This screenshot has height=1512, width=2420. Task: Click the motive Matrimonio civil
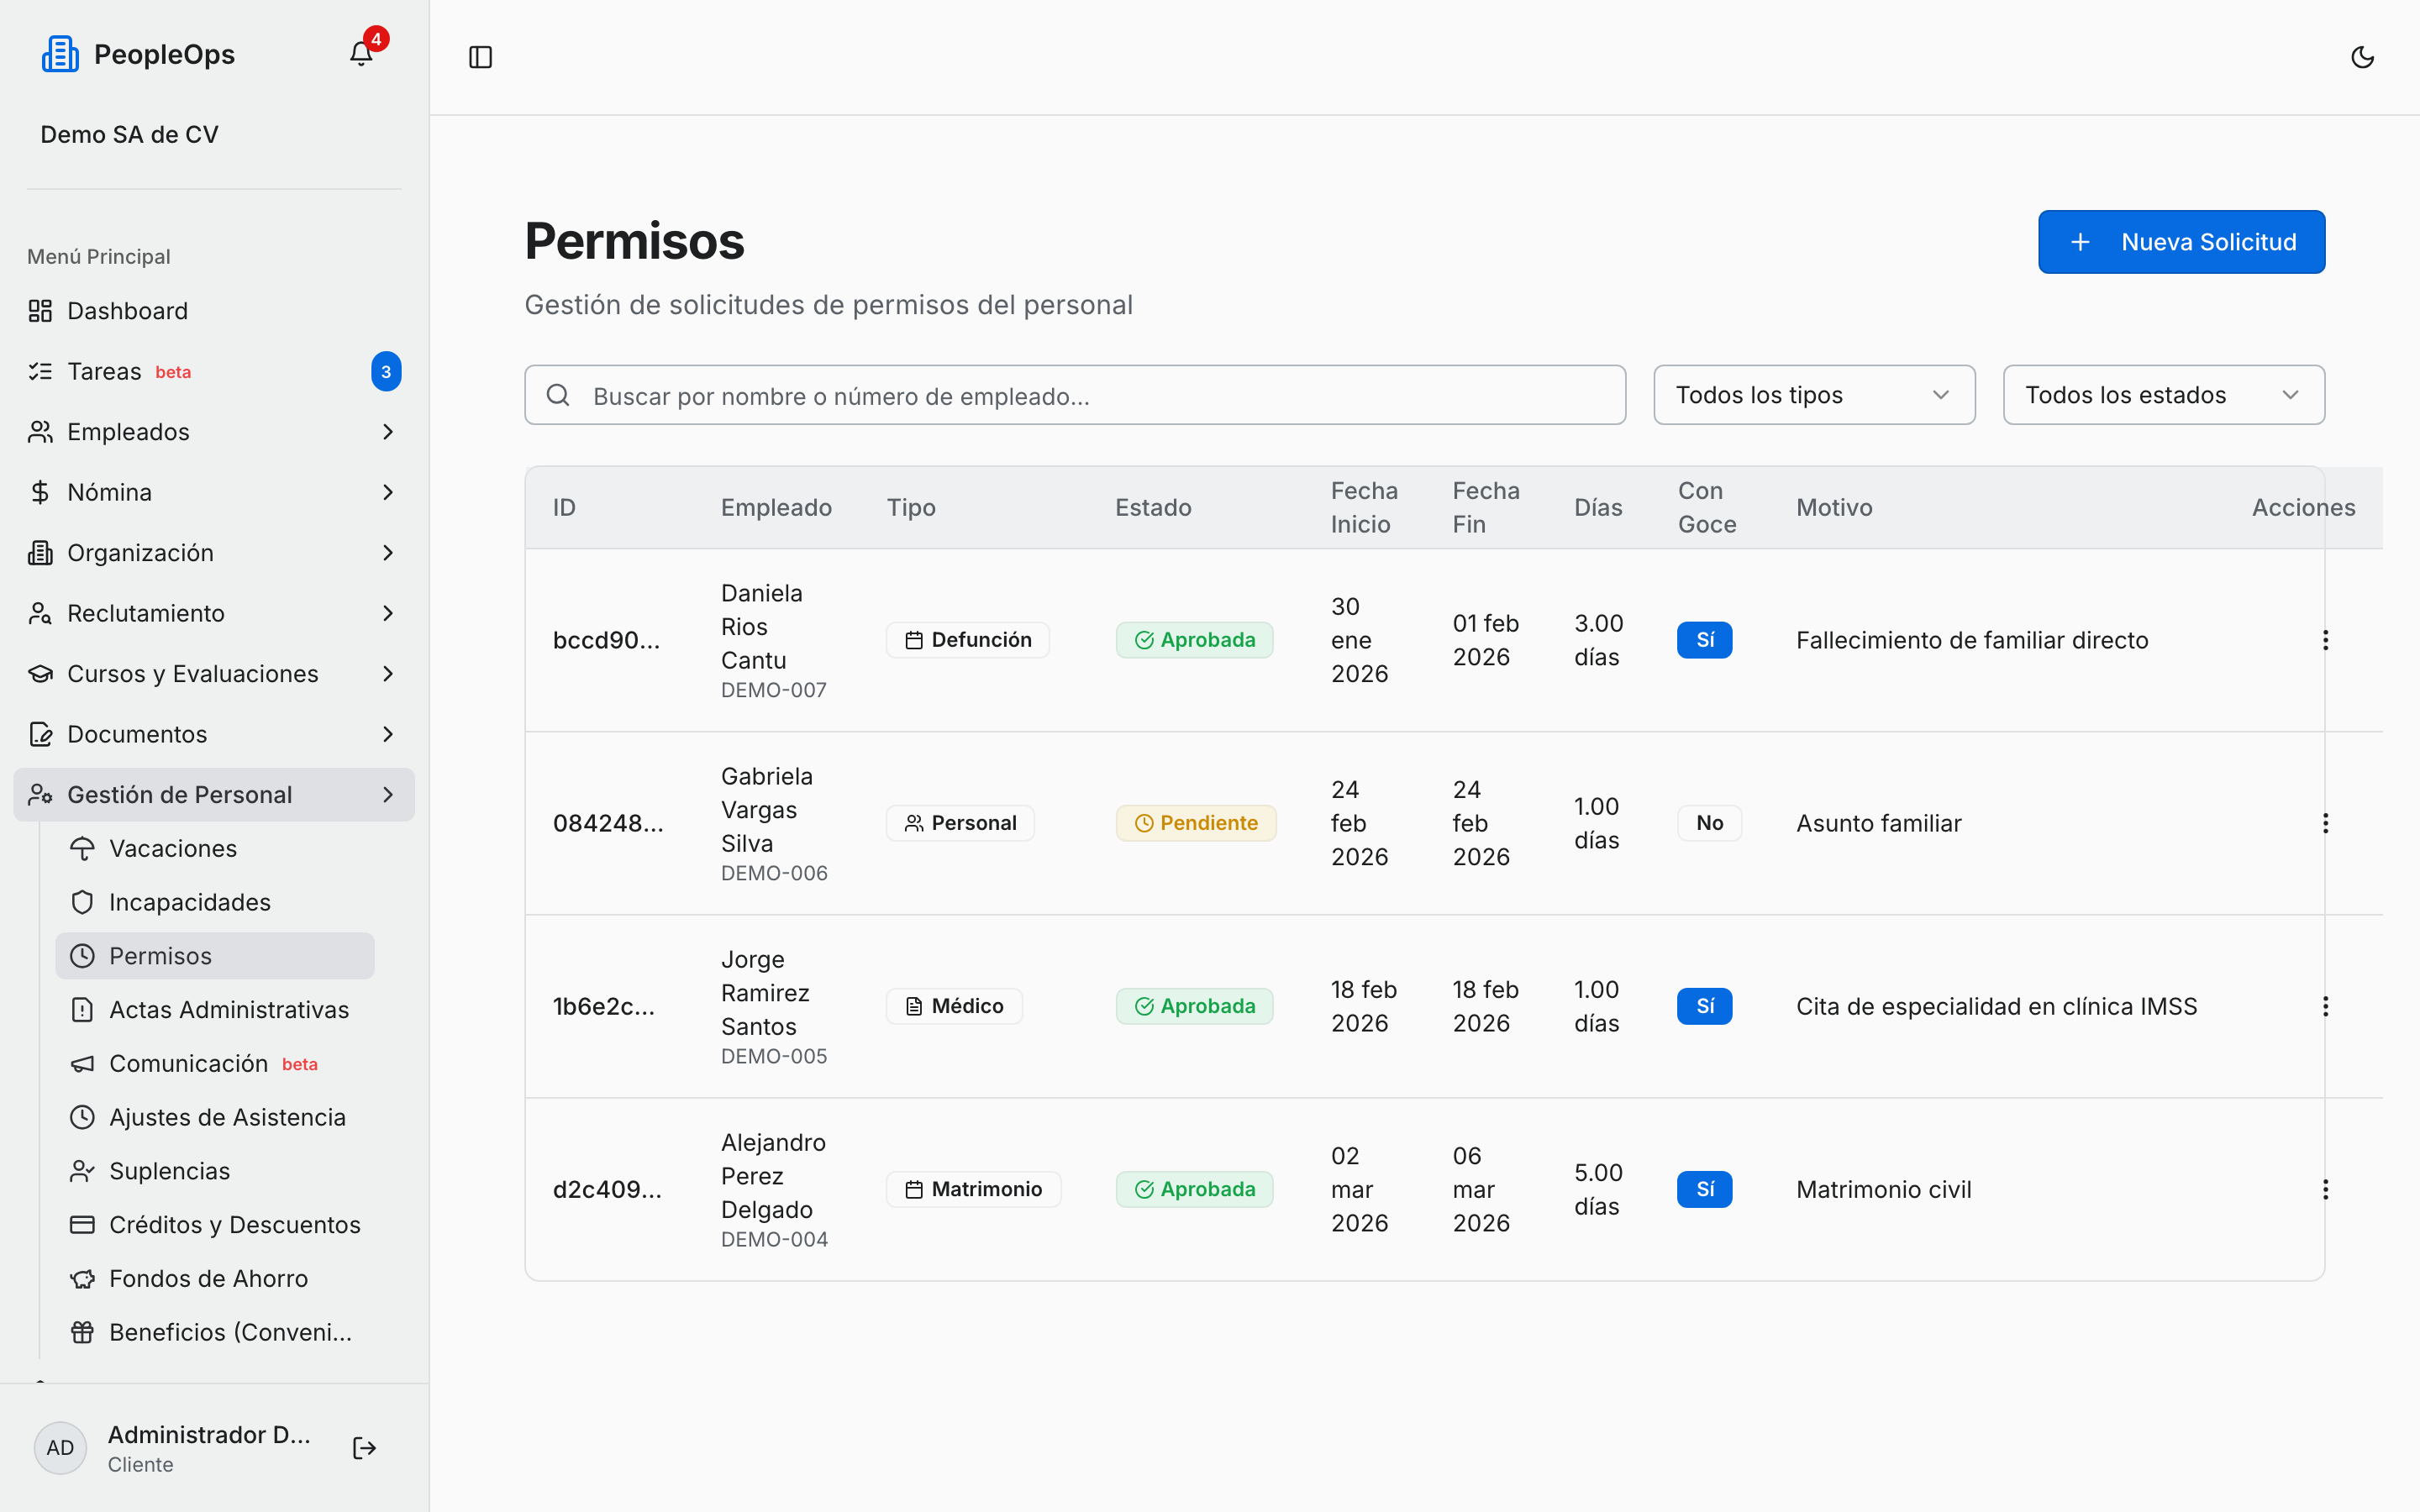click(1883, 1189)
